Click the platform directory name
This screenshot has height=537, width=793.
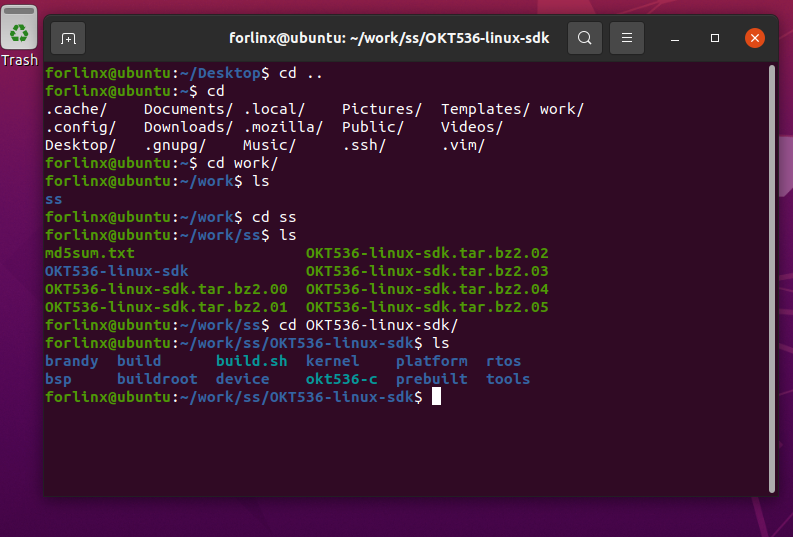431,361
